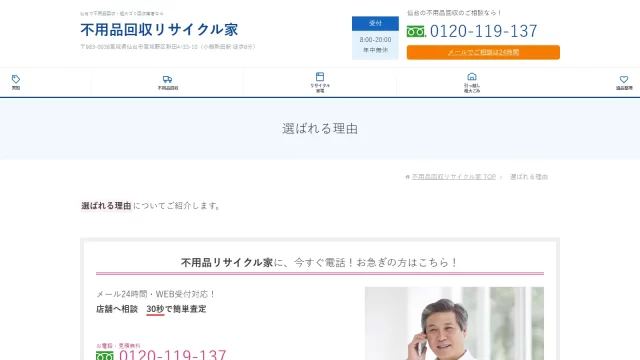The height and width of the screenshot is (360, 640).
Task: Click the home icon in the breadcrumb
Action: tap(407, 177)
